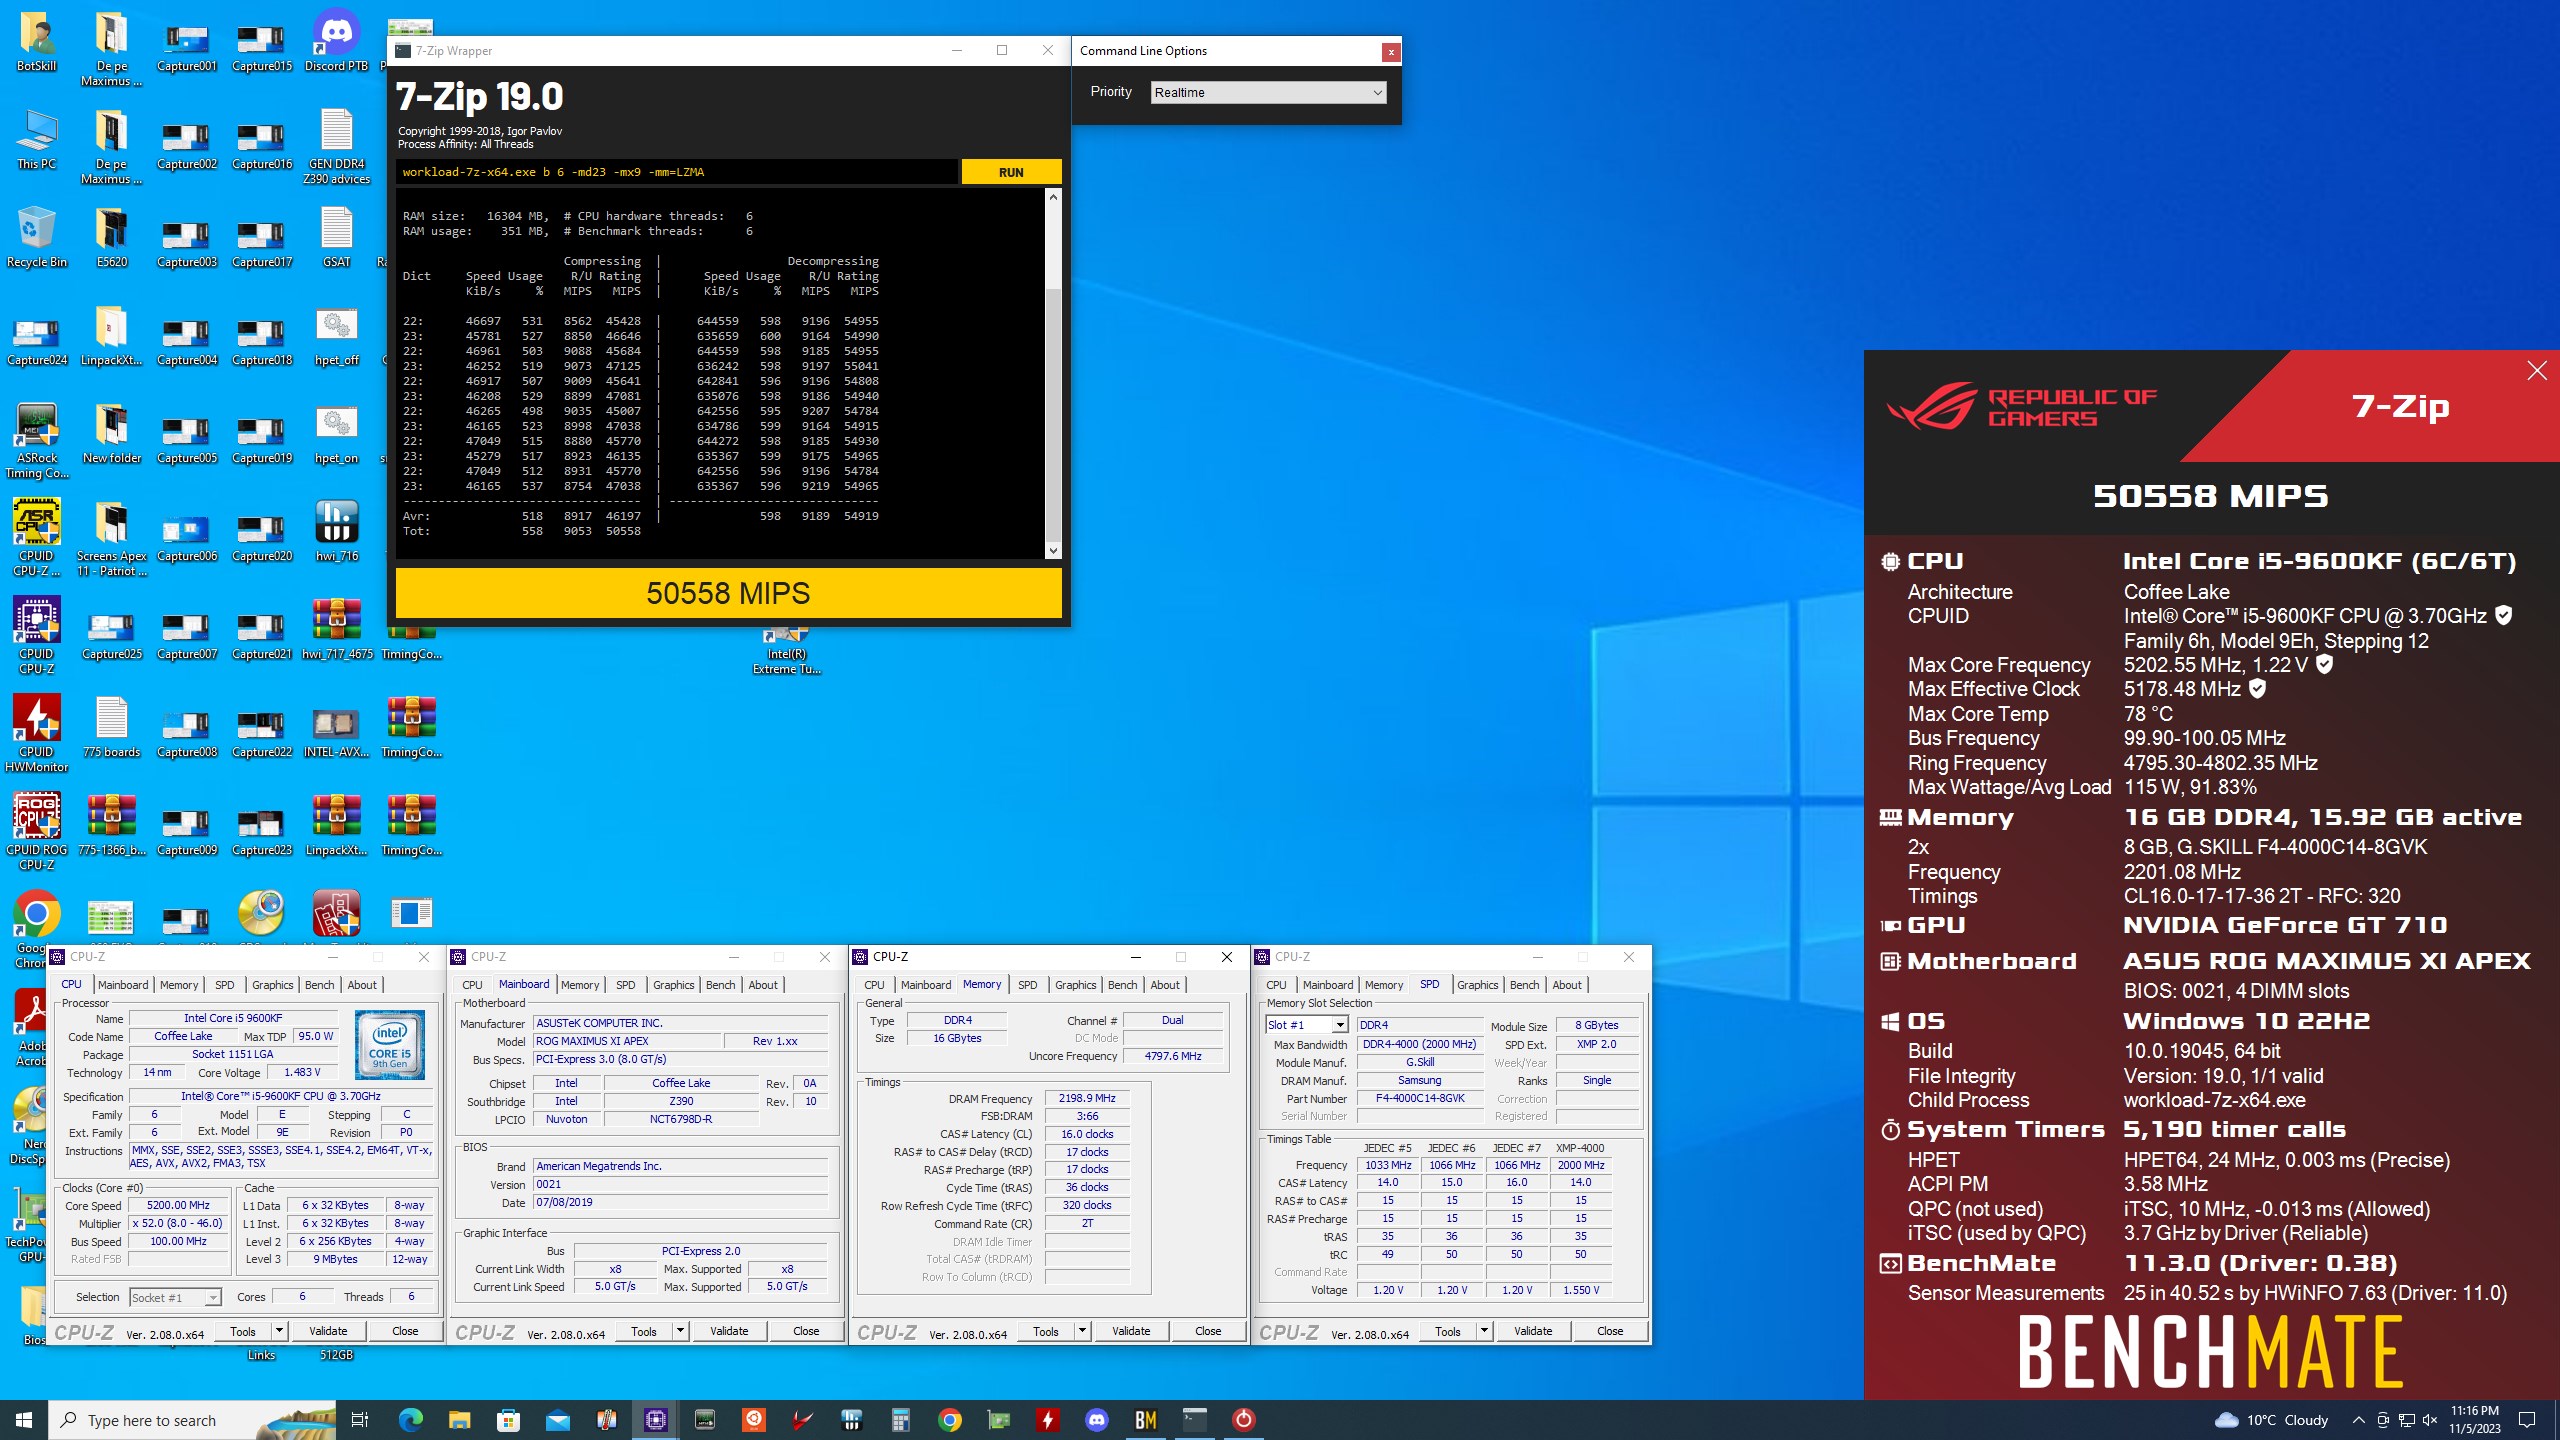Screen dimensions: 2560x1440
Task: Open the BotSkill desktop icon
Action: pyautogui.click(x=37, y=42)
